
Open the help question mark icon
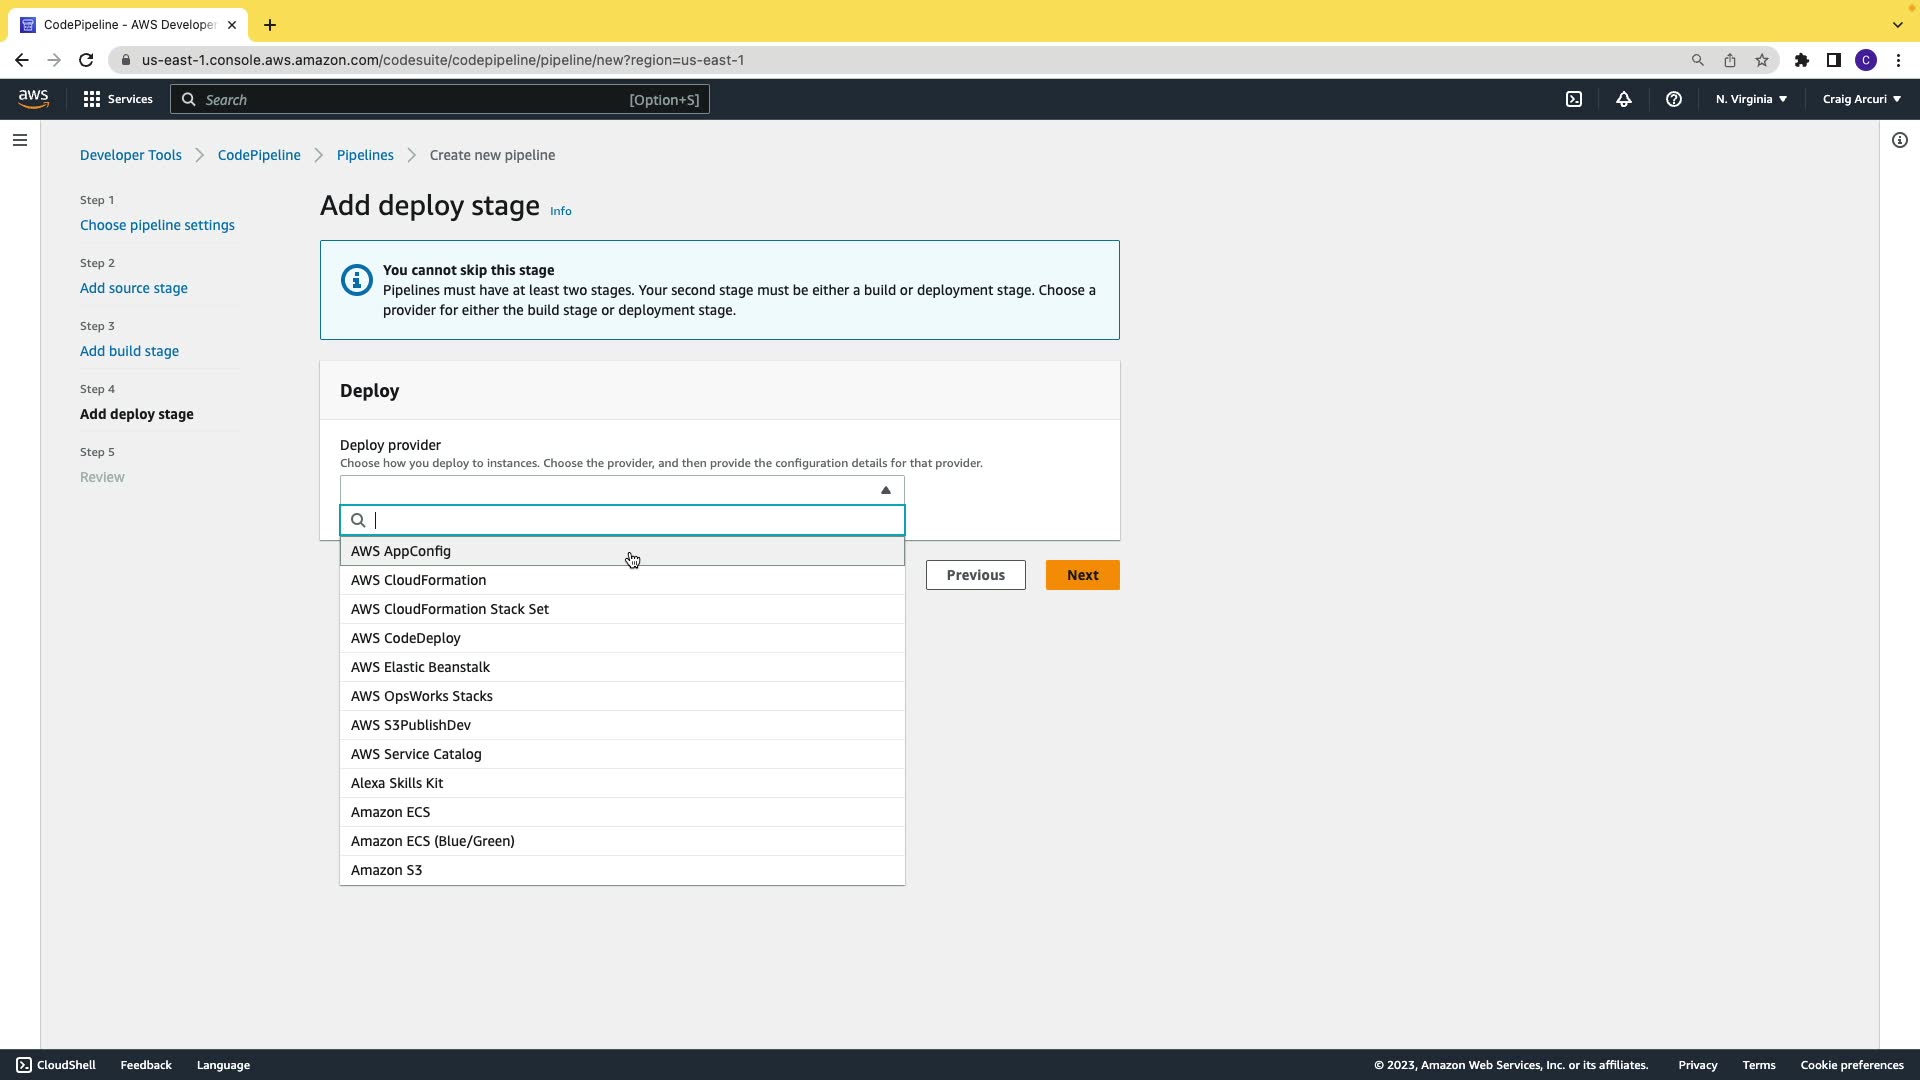point(1674,99)
